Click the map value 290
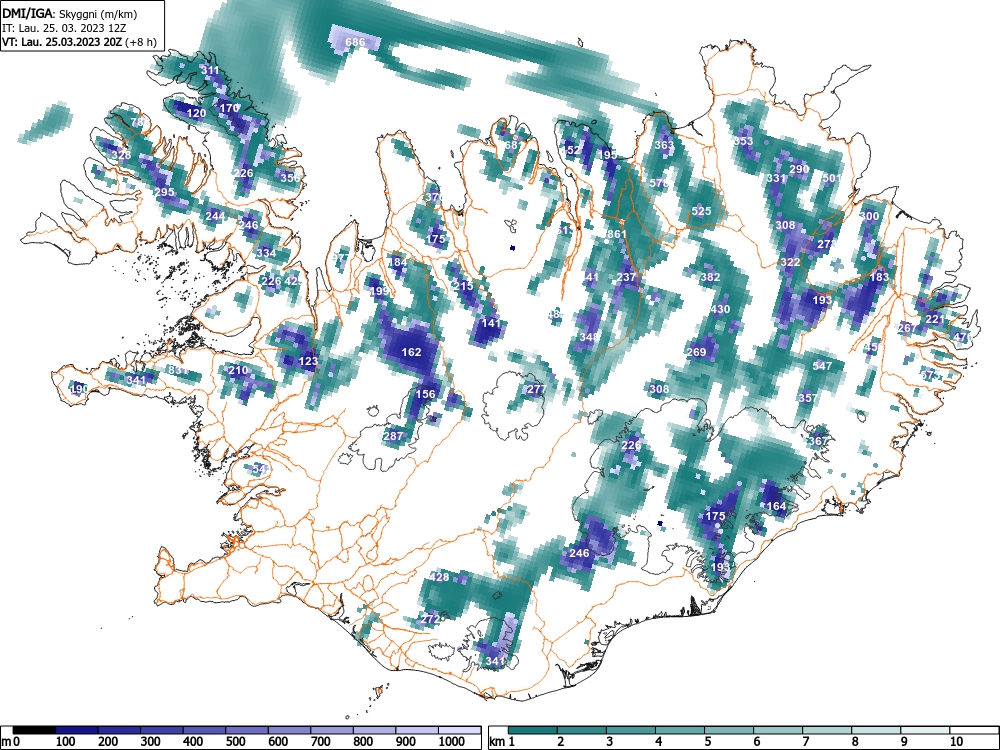This screenshot has height=750, width=1000. (x=799, y=168)
